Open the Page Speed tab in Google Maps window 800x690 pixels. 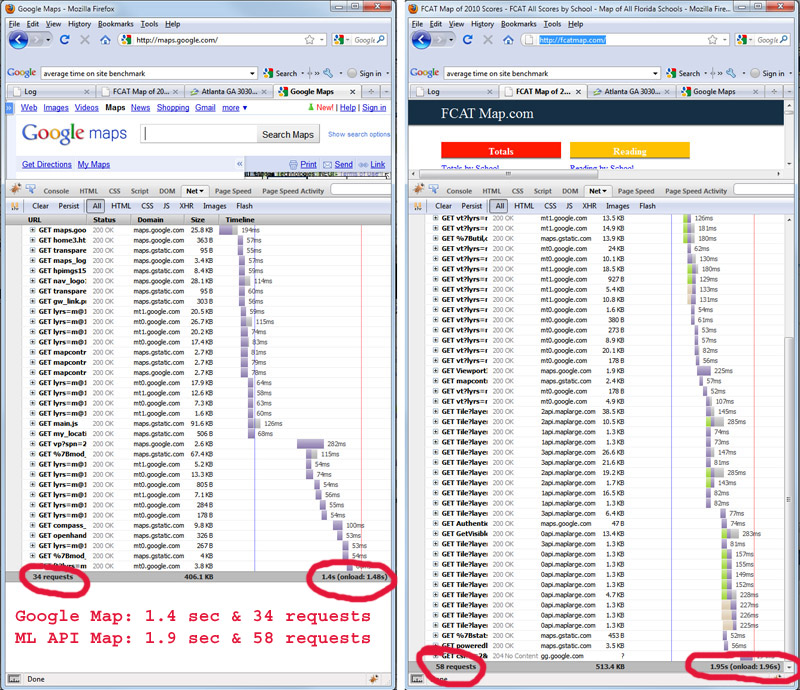coord(233,191)
